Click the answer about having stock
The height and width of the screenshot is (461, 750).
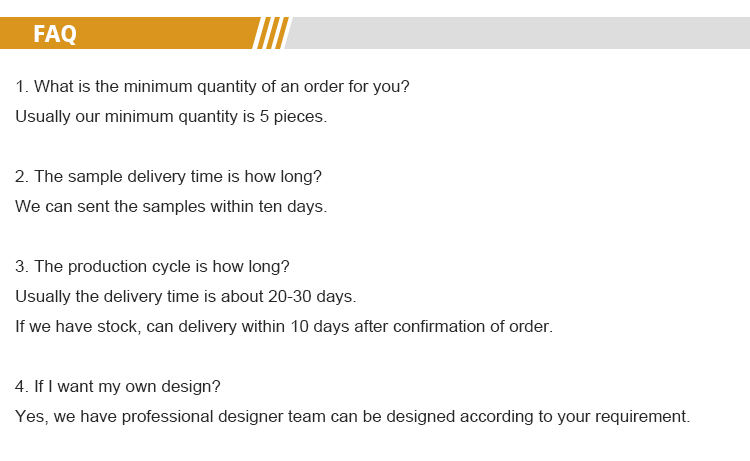283,327
